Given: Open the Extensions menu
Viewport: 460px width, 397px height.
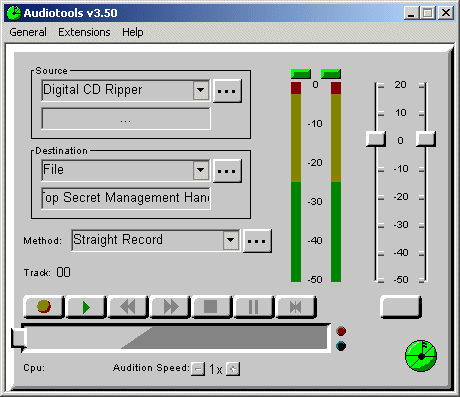Looking at the screenshot, I should (84, 32).
